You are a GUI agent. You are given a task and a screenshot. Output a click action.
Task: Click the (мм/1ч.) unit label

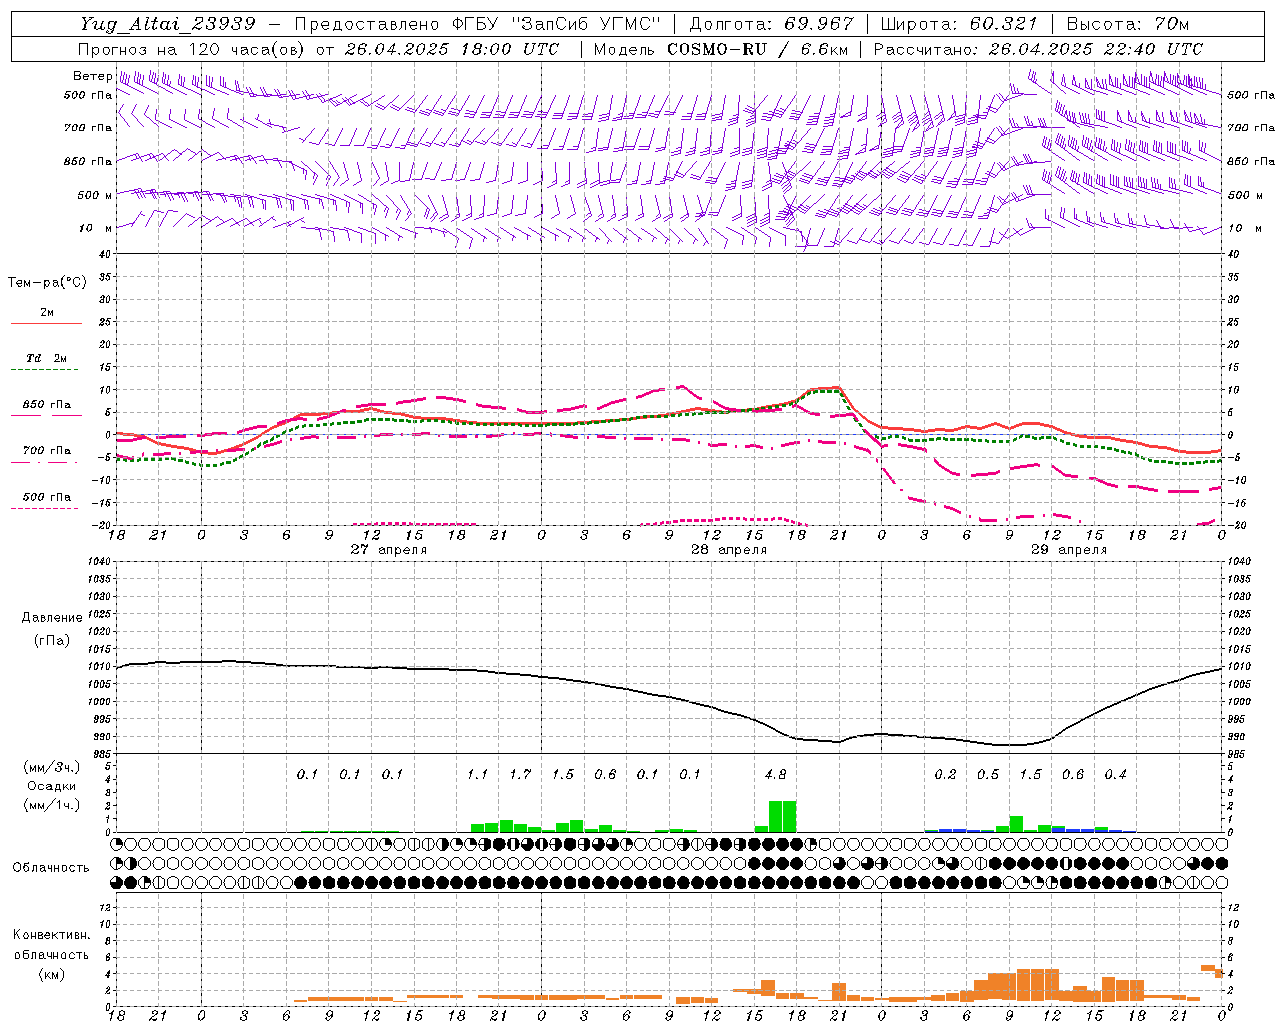click(x=52, y=805)
